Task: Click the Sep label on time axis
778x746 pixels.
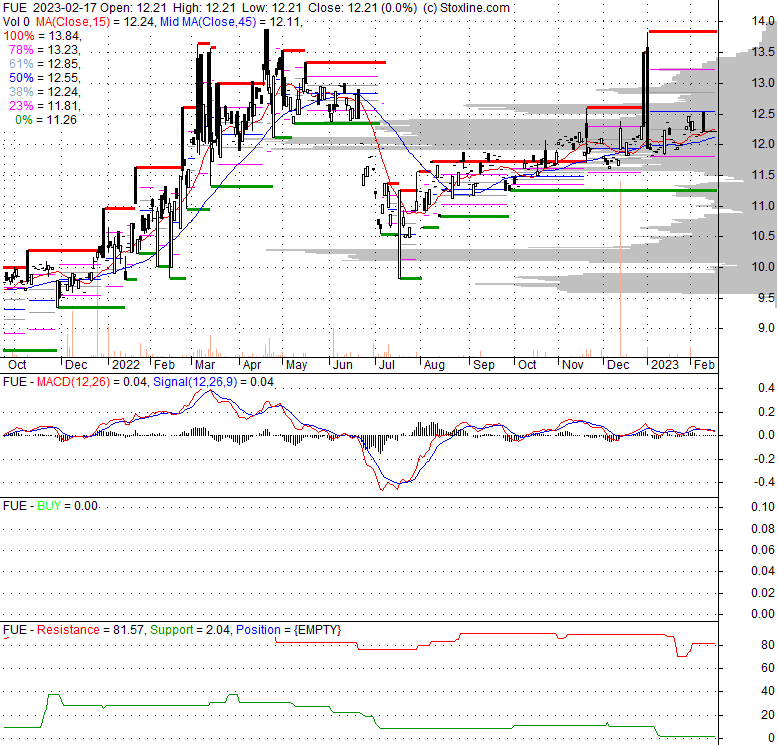Action: coord(484,365)
